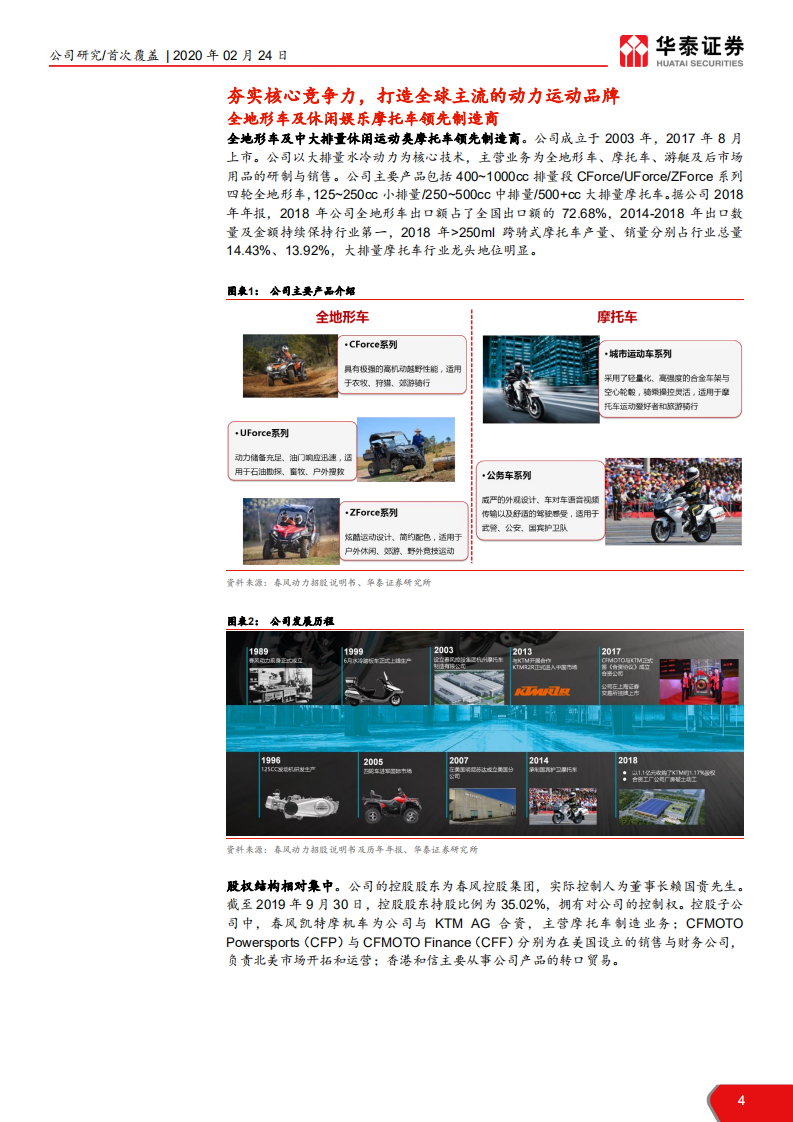Click the 1989 timeline entry

pyautogui.click(x=281, y=675)
